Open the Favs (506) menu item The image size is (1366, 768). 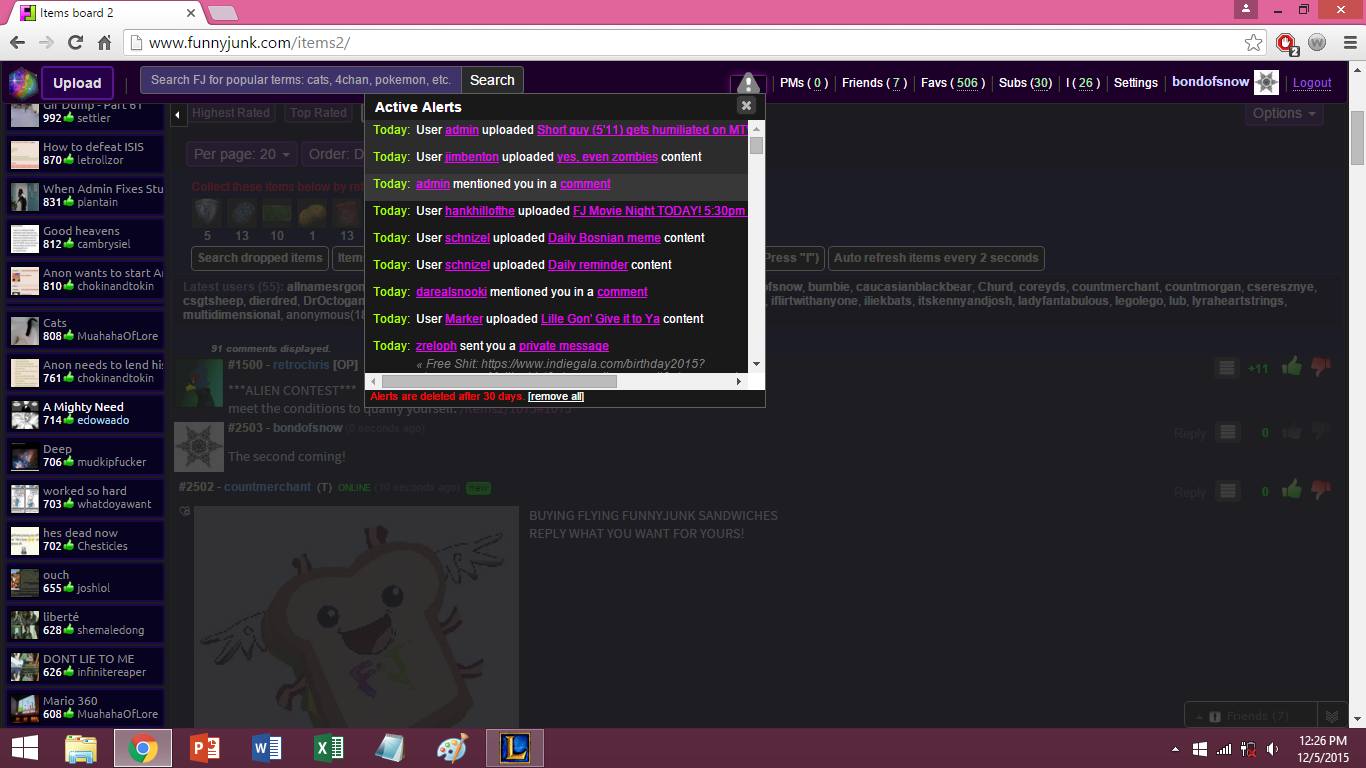pyautogui.click(x=952, y=83)
